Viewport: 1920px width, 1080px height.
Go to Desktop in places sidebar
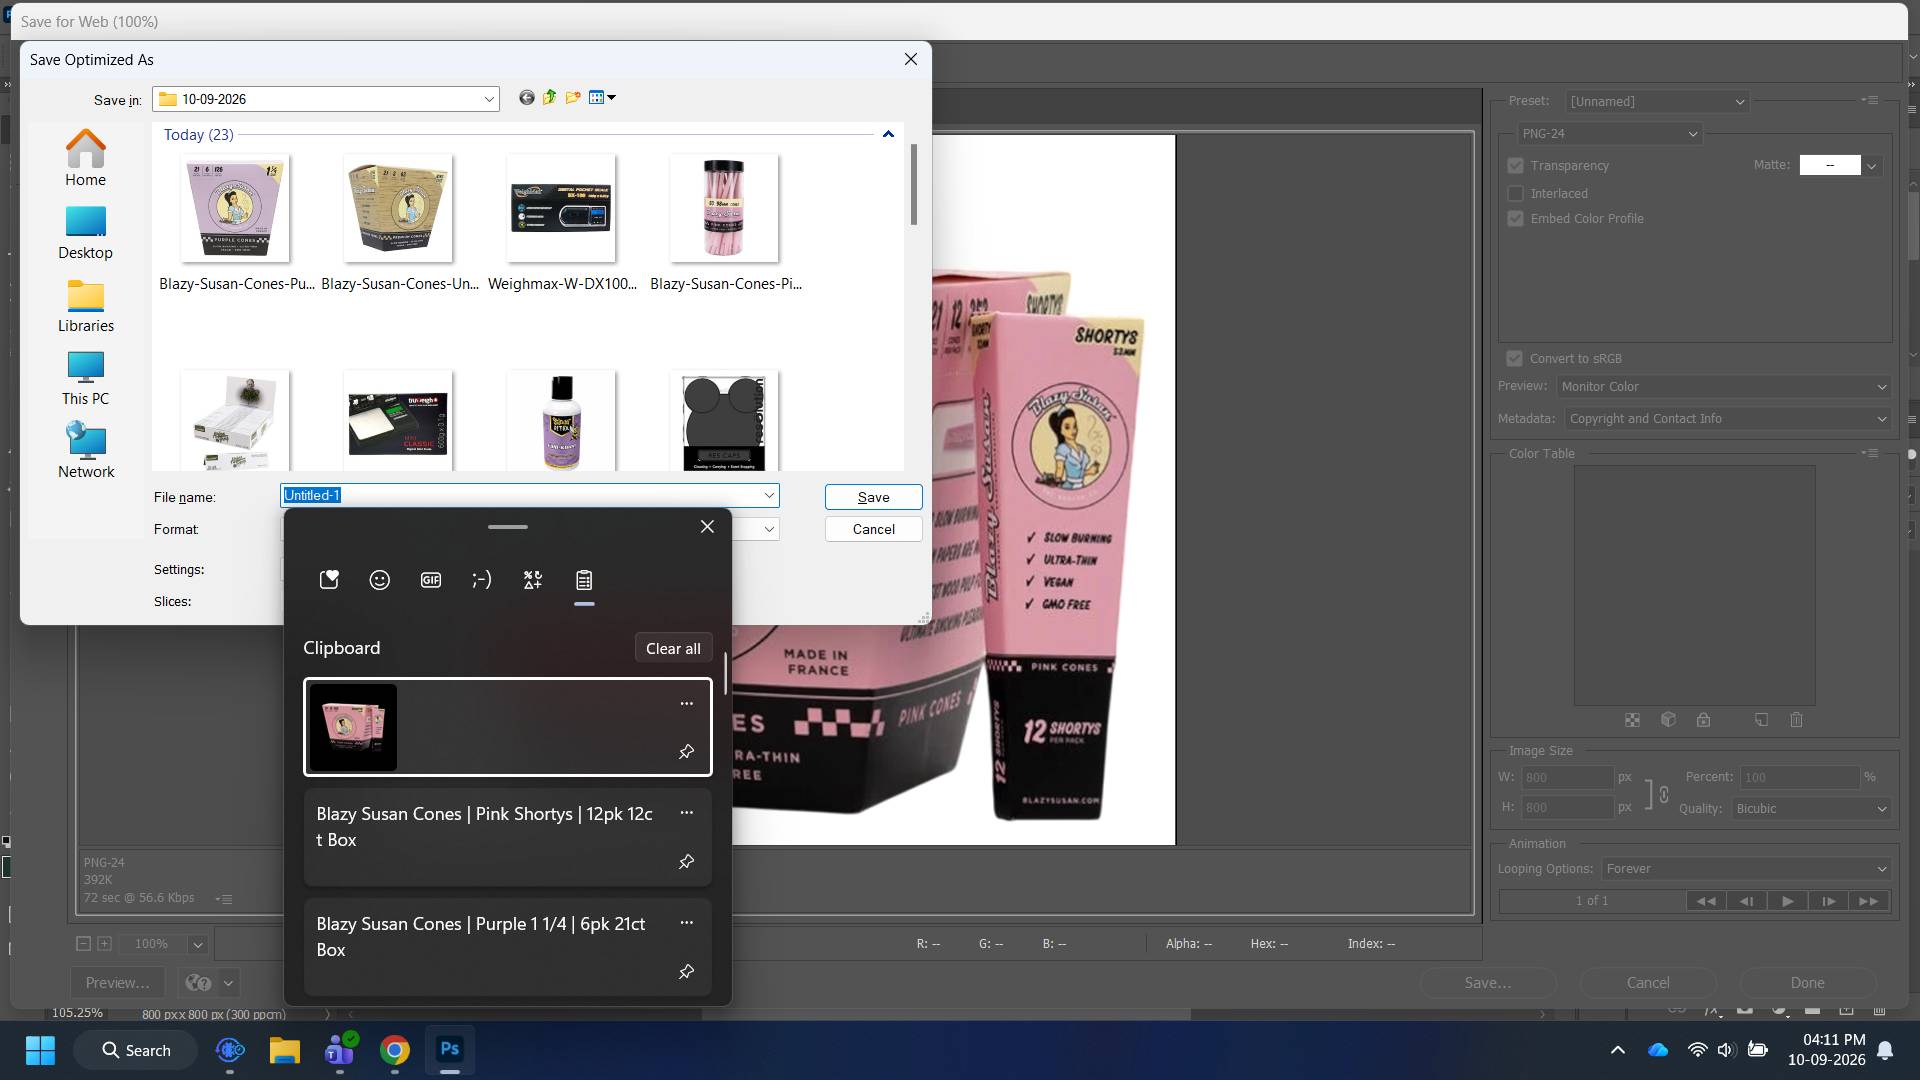(x=85, y=234)
